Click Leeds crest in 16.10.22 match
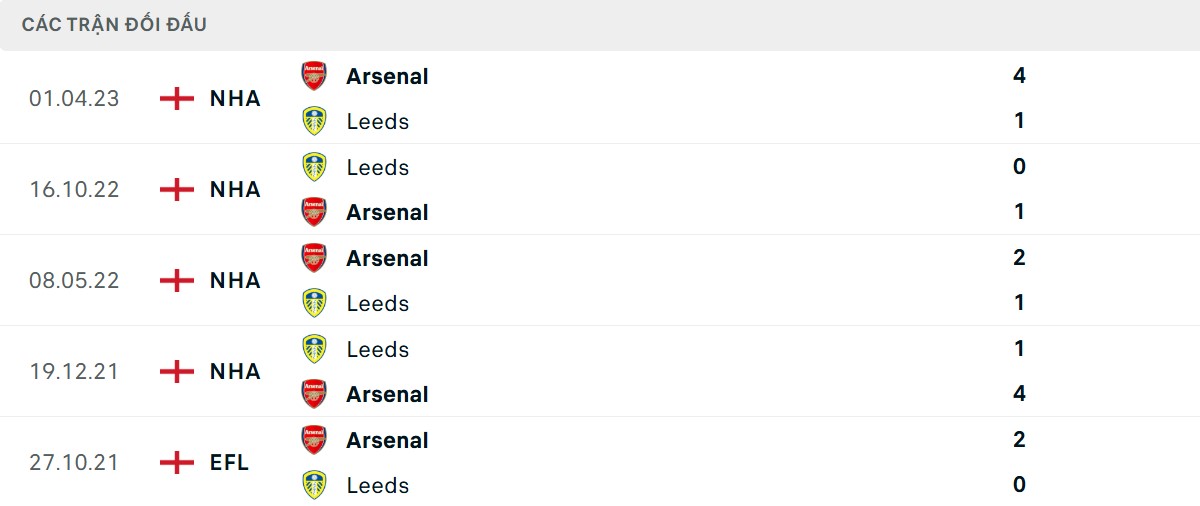Viewport: 1200px width, 506px height. (x=314, y=167)
